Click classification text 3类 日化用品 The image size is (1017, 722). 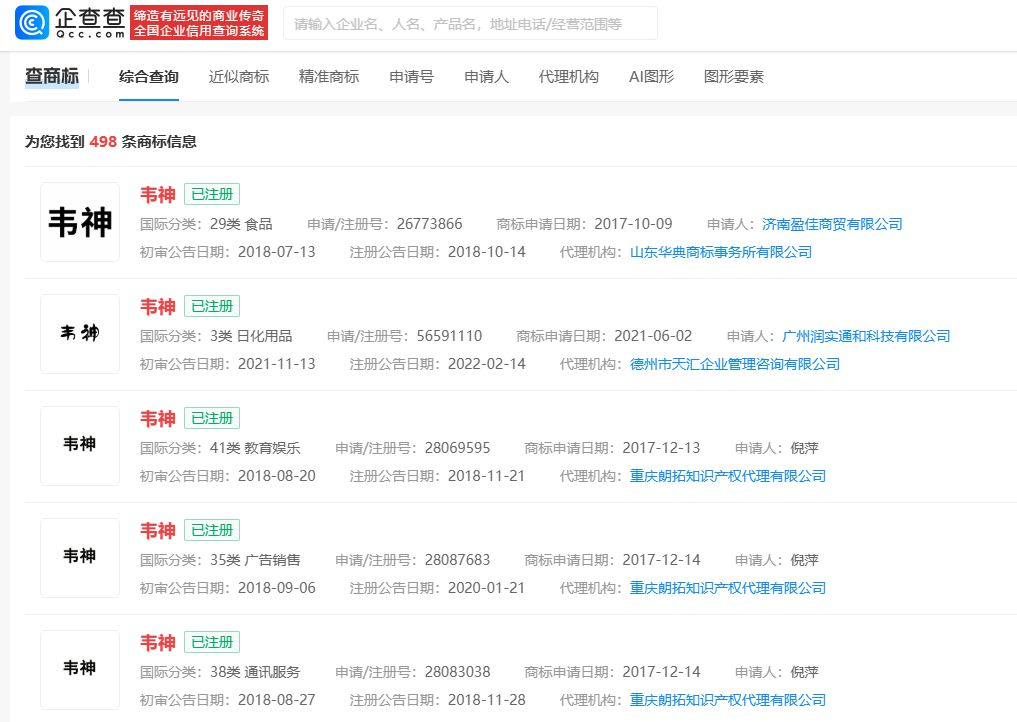coord(251,336)
